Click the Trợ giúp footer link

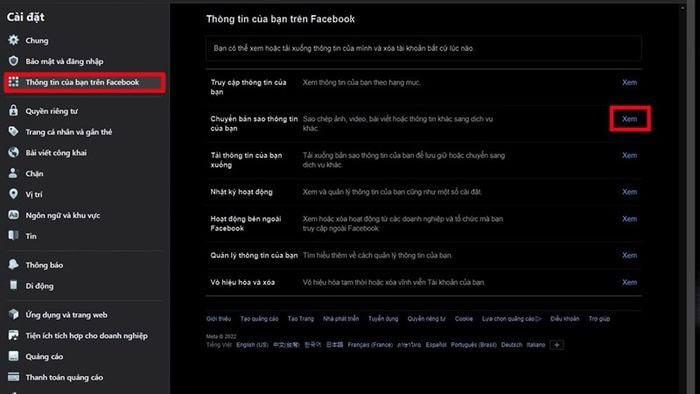pos(599,319)
